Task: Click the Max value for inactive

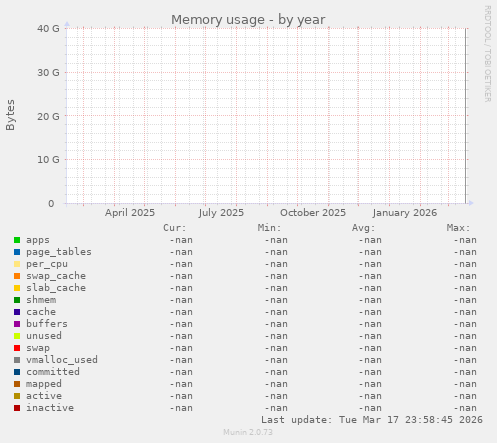Action: 465,408
